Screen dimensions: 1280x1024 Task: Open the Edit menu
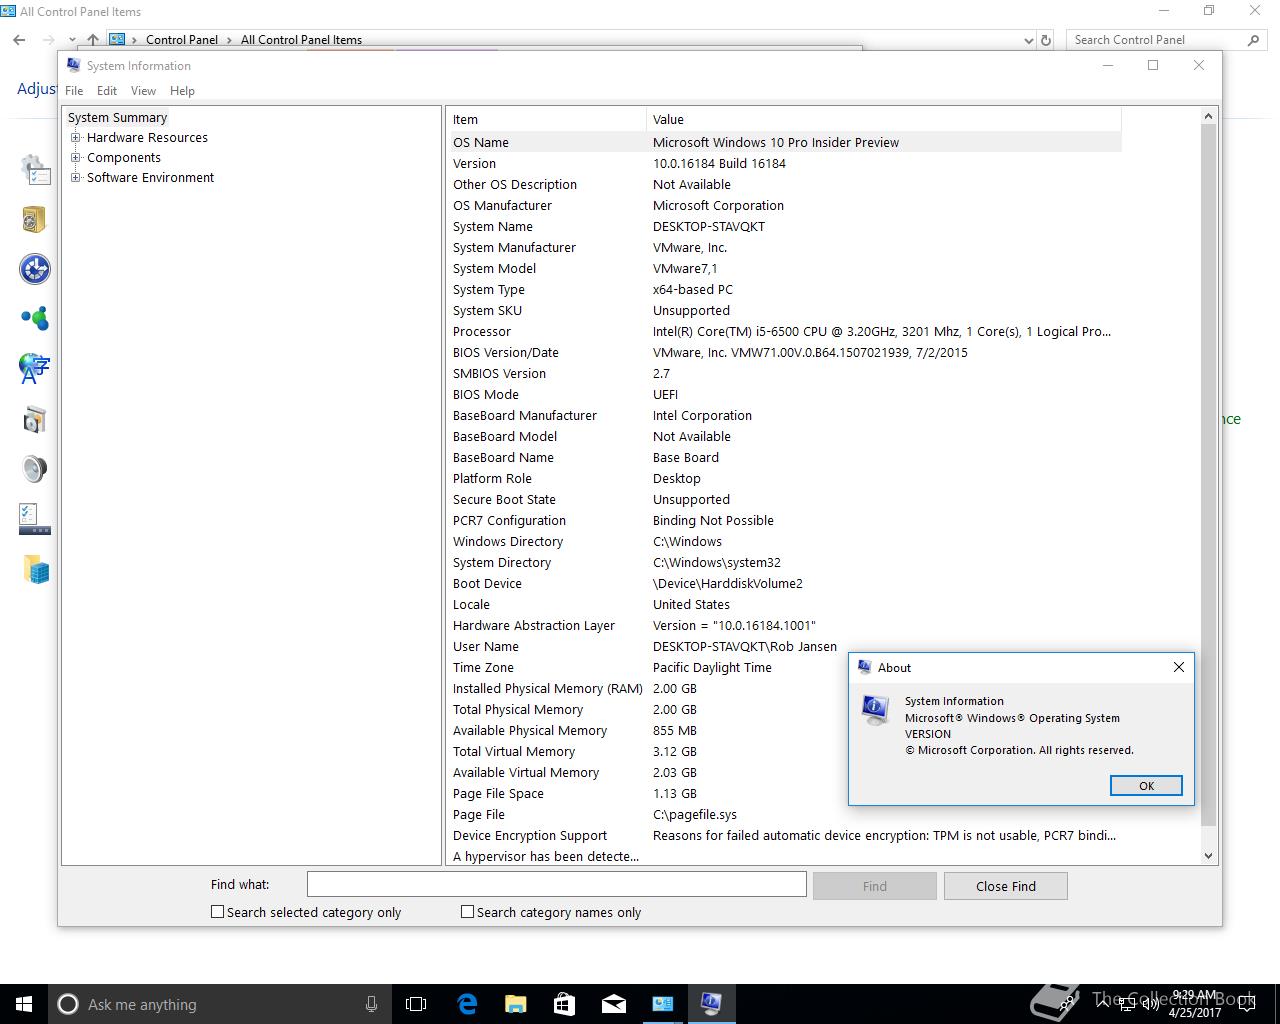tap(107, 90)
